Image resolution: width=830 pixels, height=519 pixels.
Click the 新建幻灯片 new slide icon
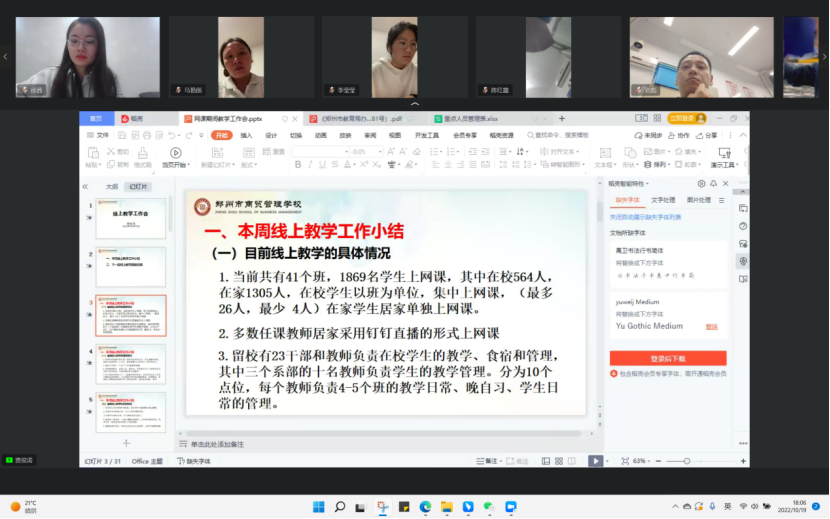[x=216, y=153]
